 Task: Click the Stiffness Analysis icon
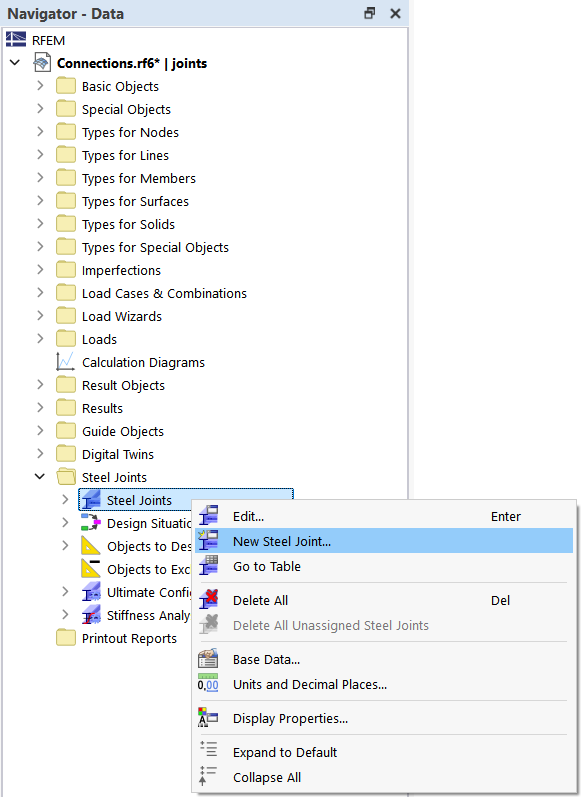[90, 615]
